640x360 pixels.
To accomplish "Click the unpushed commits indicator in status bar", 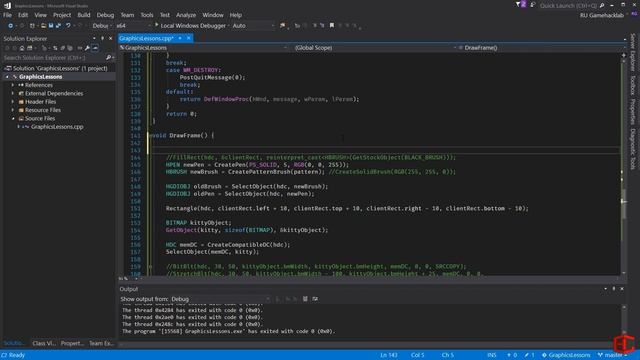I will tap(512, 355).
